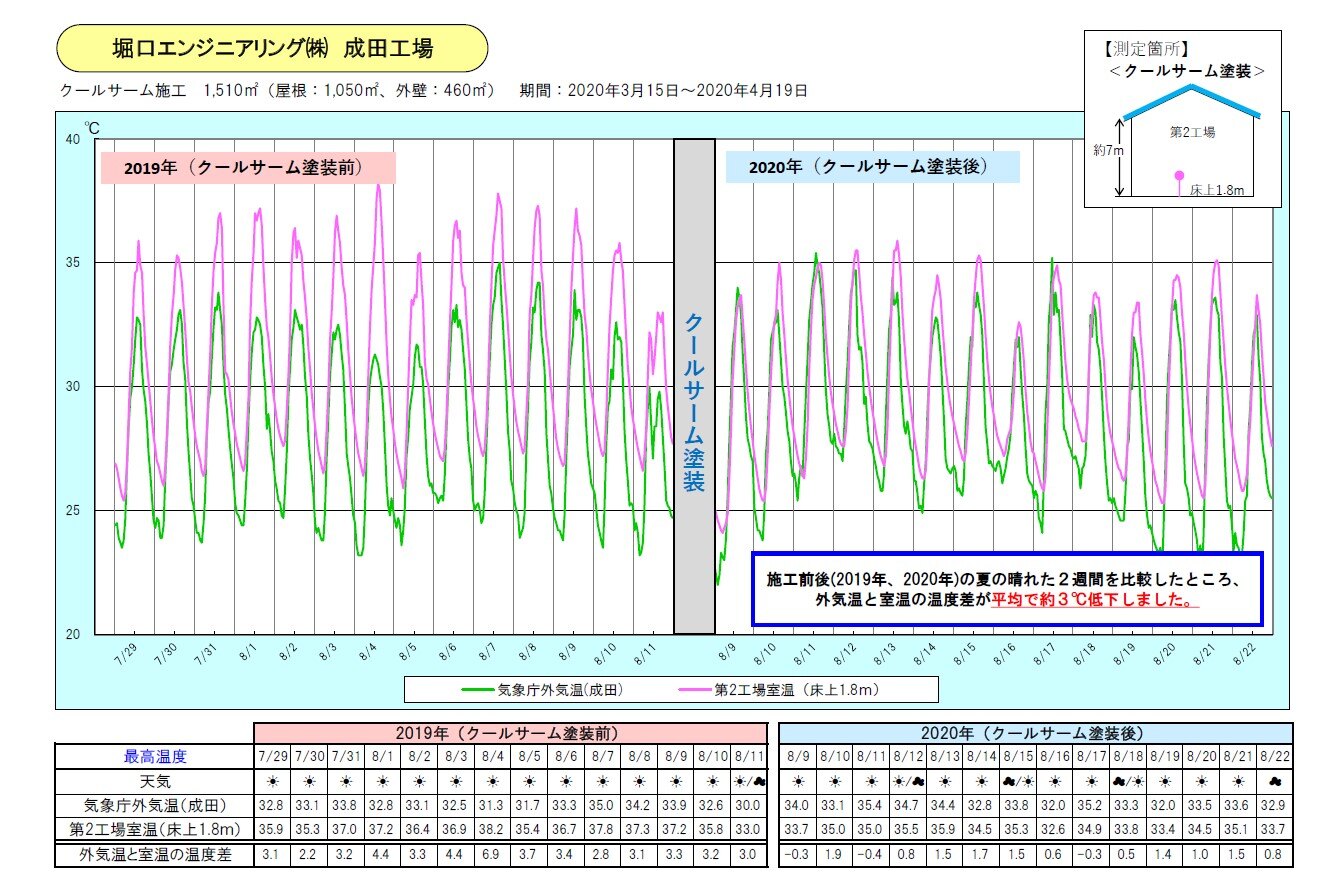Viewport: 1333px width, 872px height.
Task: Click the green line sample in the legend
Action: (x=478, y=689)
